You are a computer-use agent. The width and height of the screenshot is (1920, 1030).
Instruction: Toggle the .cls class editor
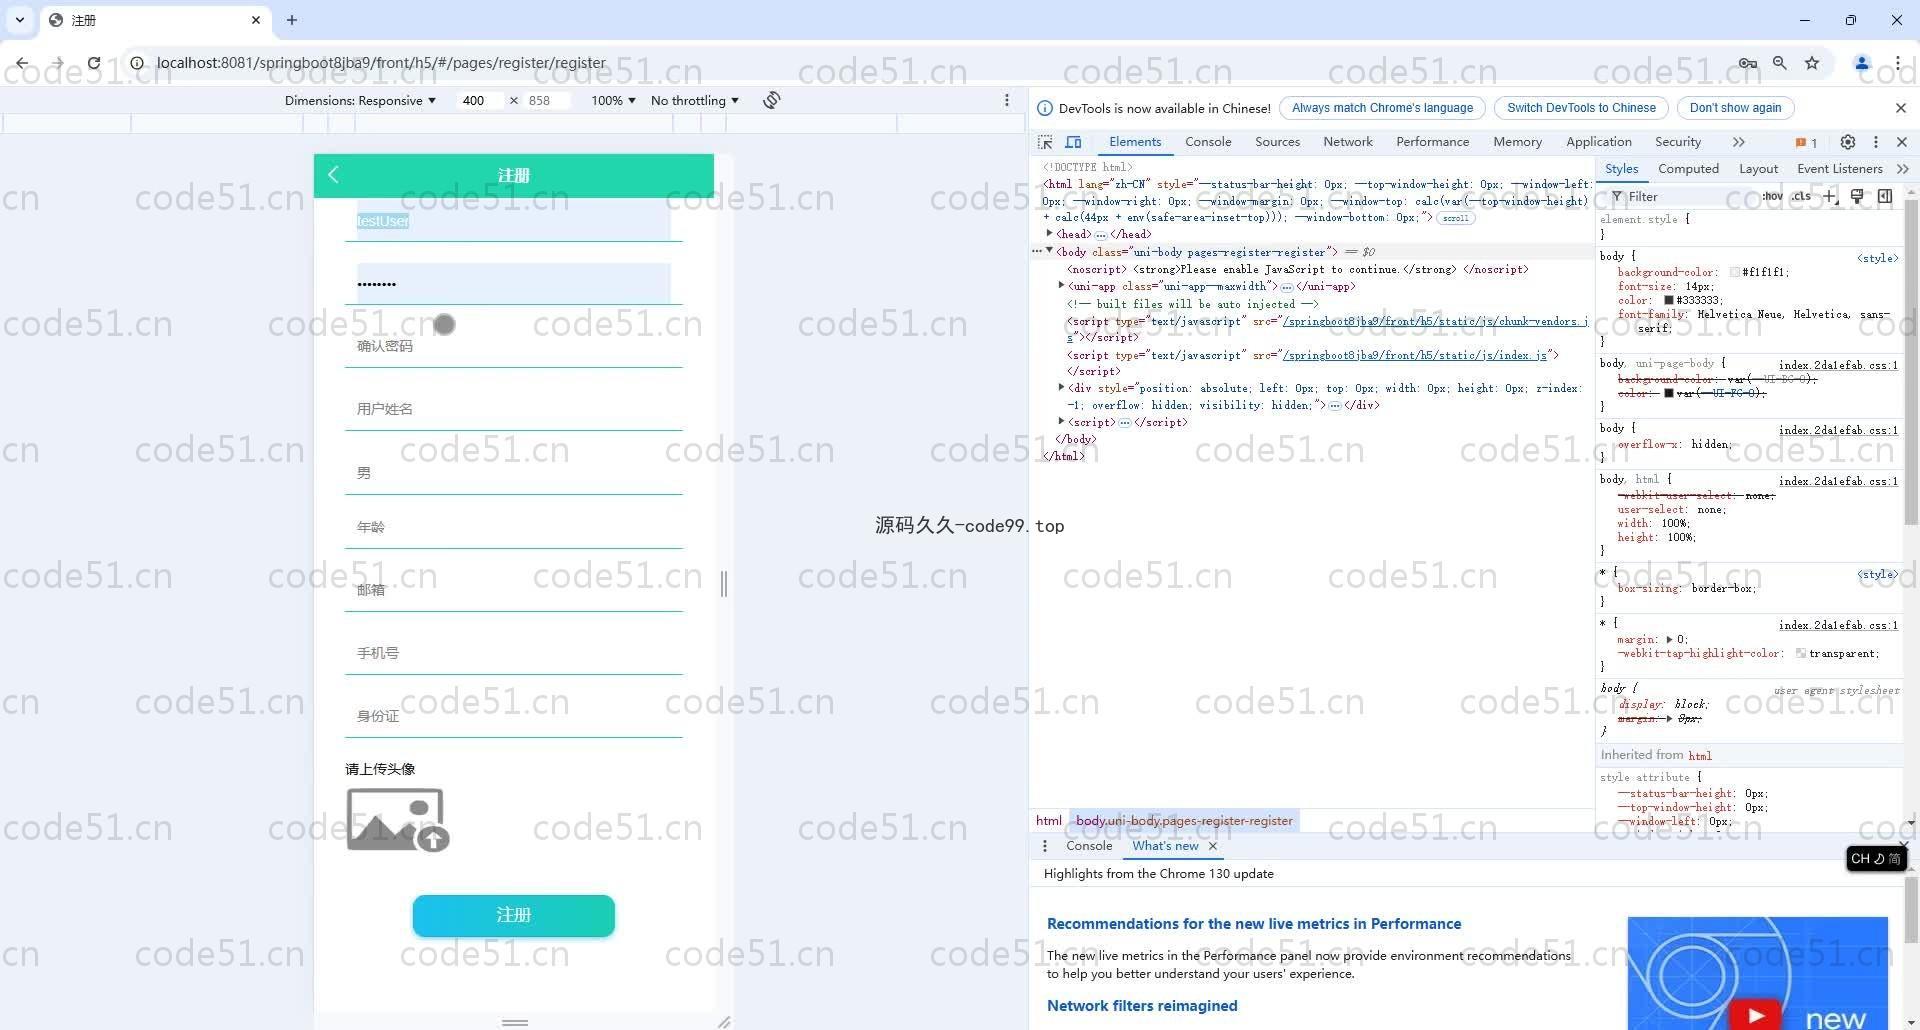point(1802,197)
